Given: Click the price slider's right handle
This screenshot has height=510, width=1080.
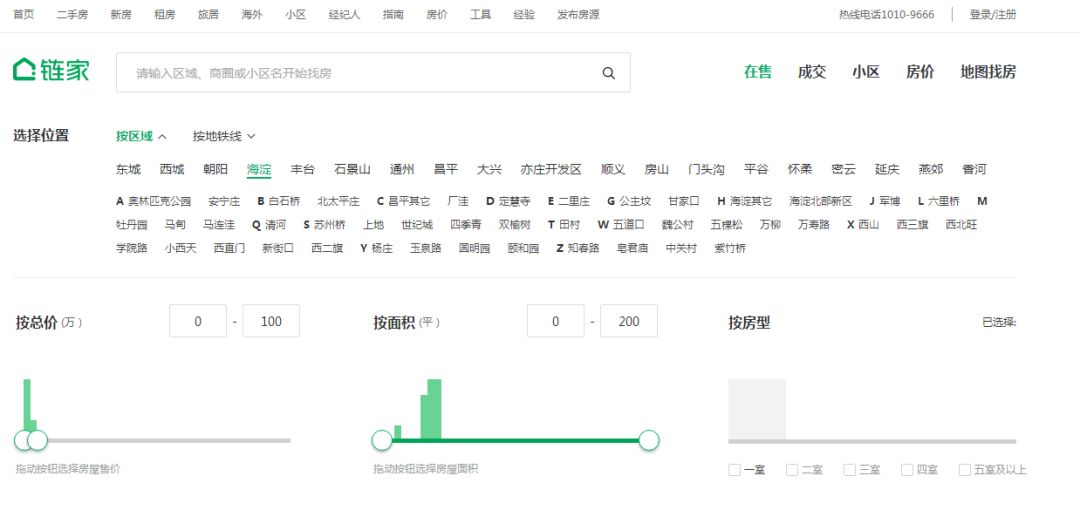Looking at the screenshot, I should click(x=37, y=440).
